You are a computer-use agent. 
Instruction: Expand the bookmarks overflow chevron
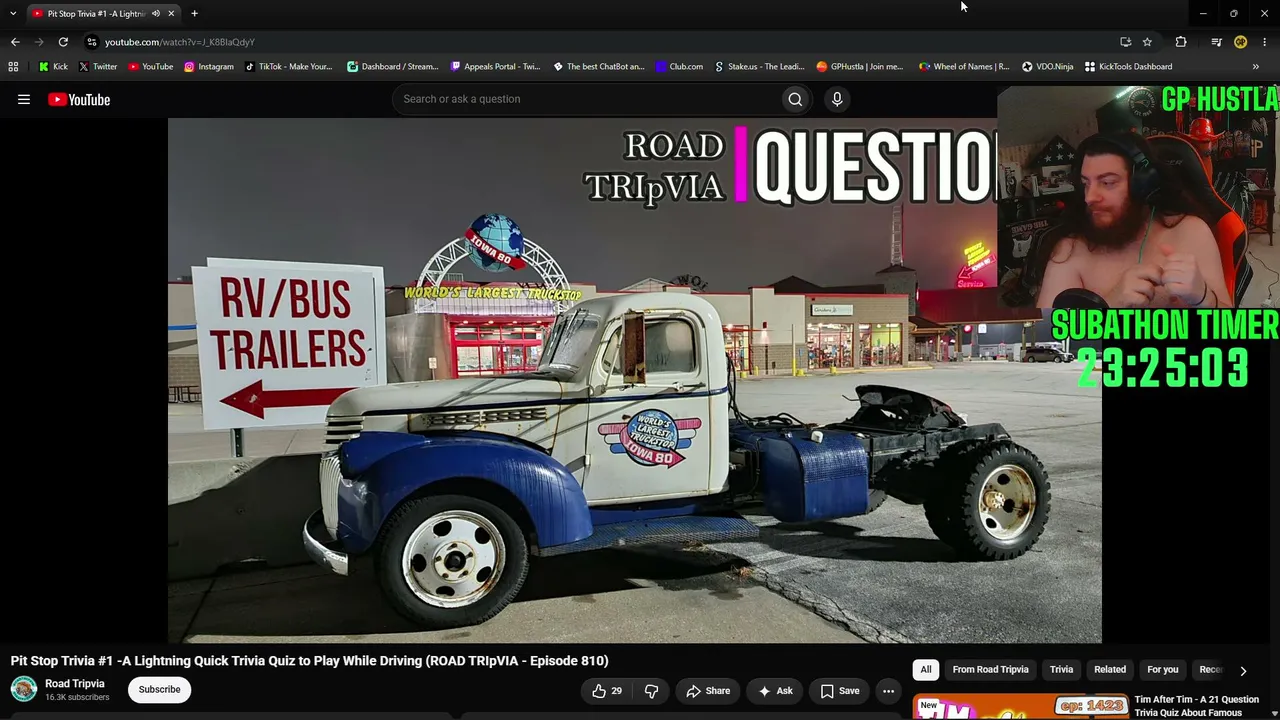pyautogui.click(x=1256, y=67)
